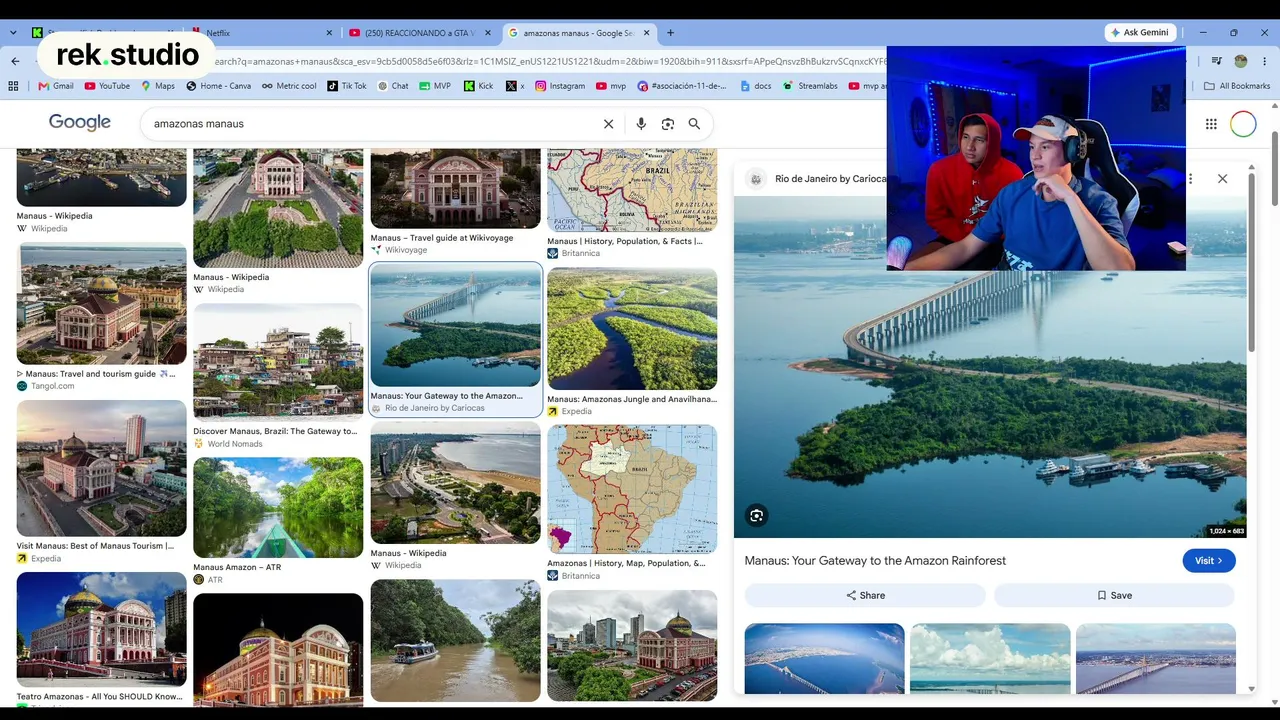Select the Rio de Janeiro by Cariocas bridge thumbnail
Screen dimensions: 1280x720
(455, 326)
